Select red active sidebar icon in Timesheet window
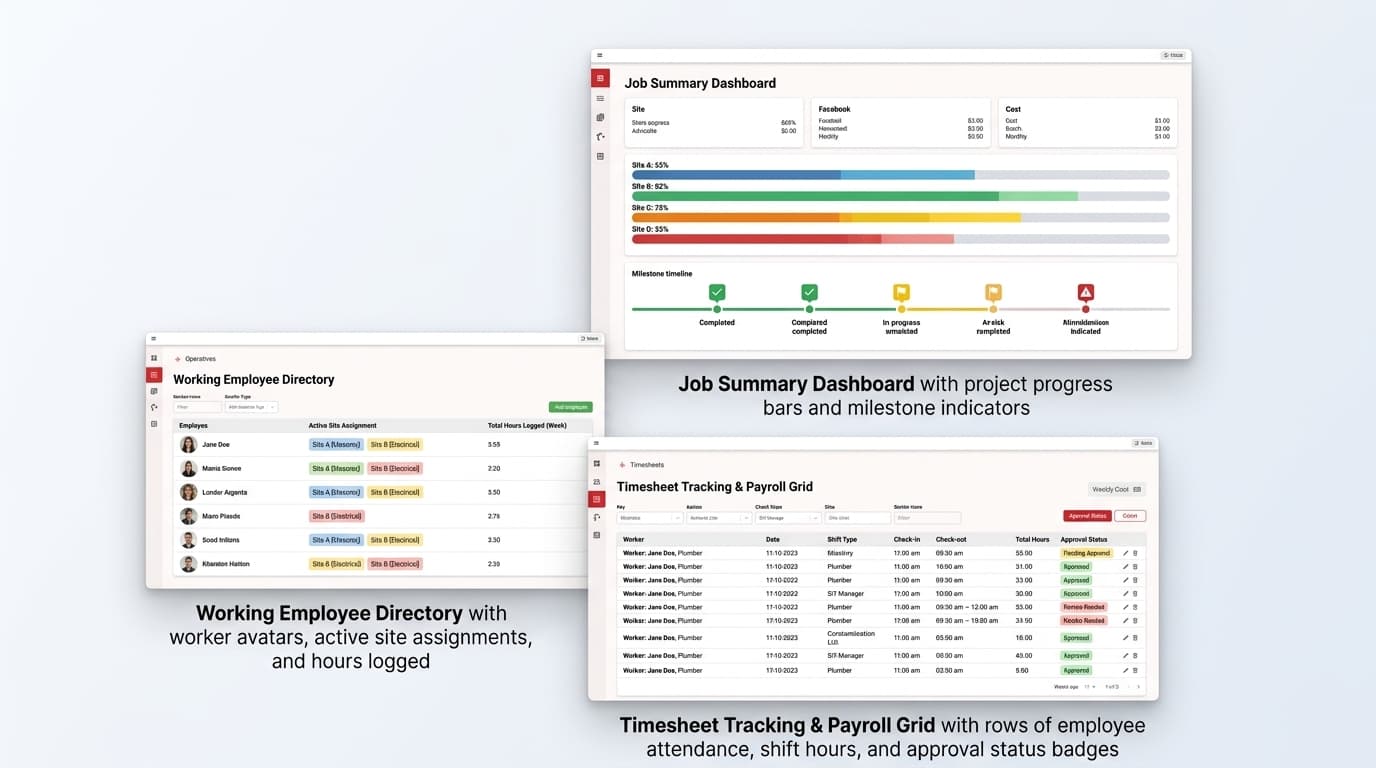 [597, 499]
